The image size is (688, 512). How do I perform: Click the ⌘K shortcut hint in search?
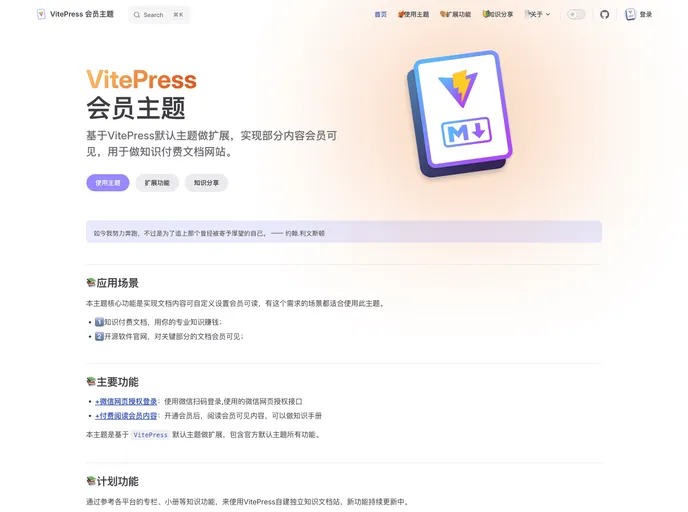click(x=178, y=15)
